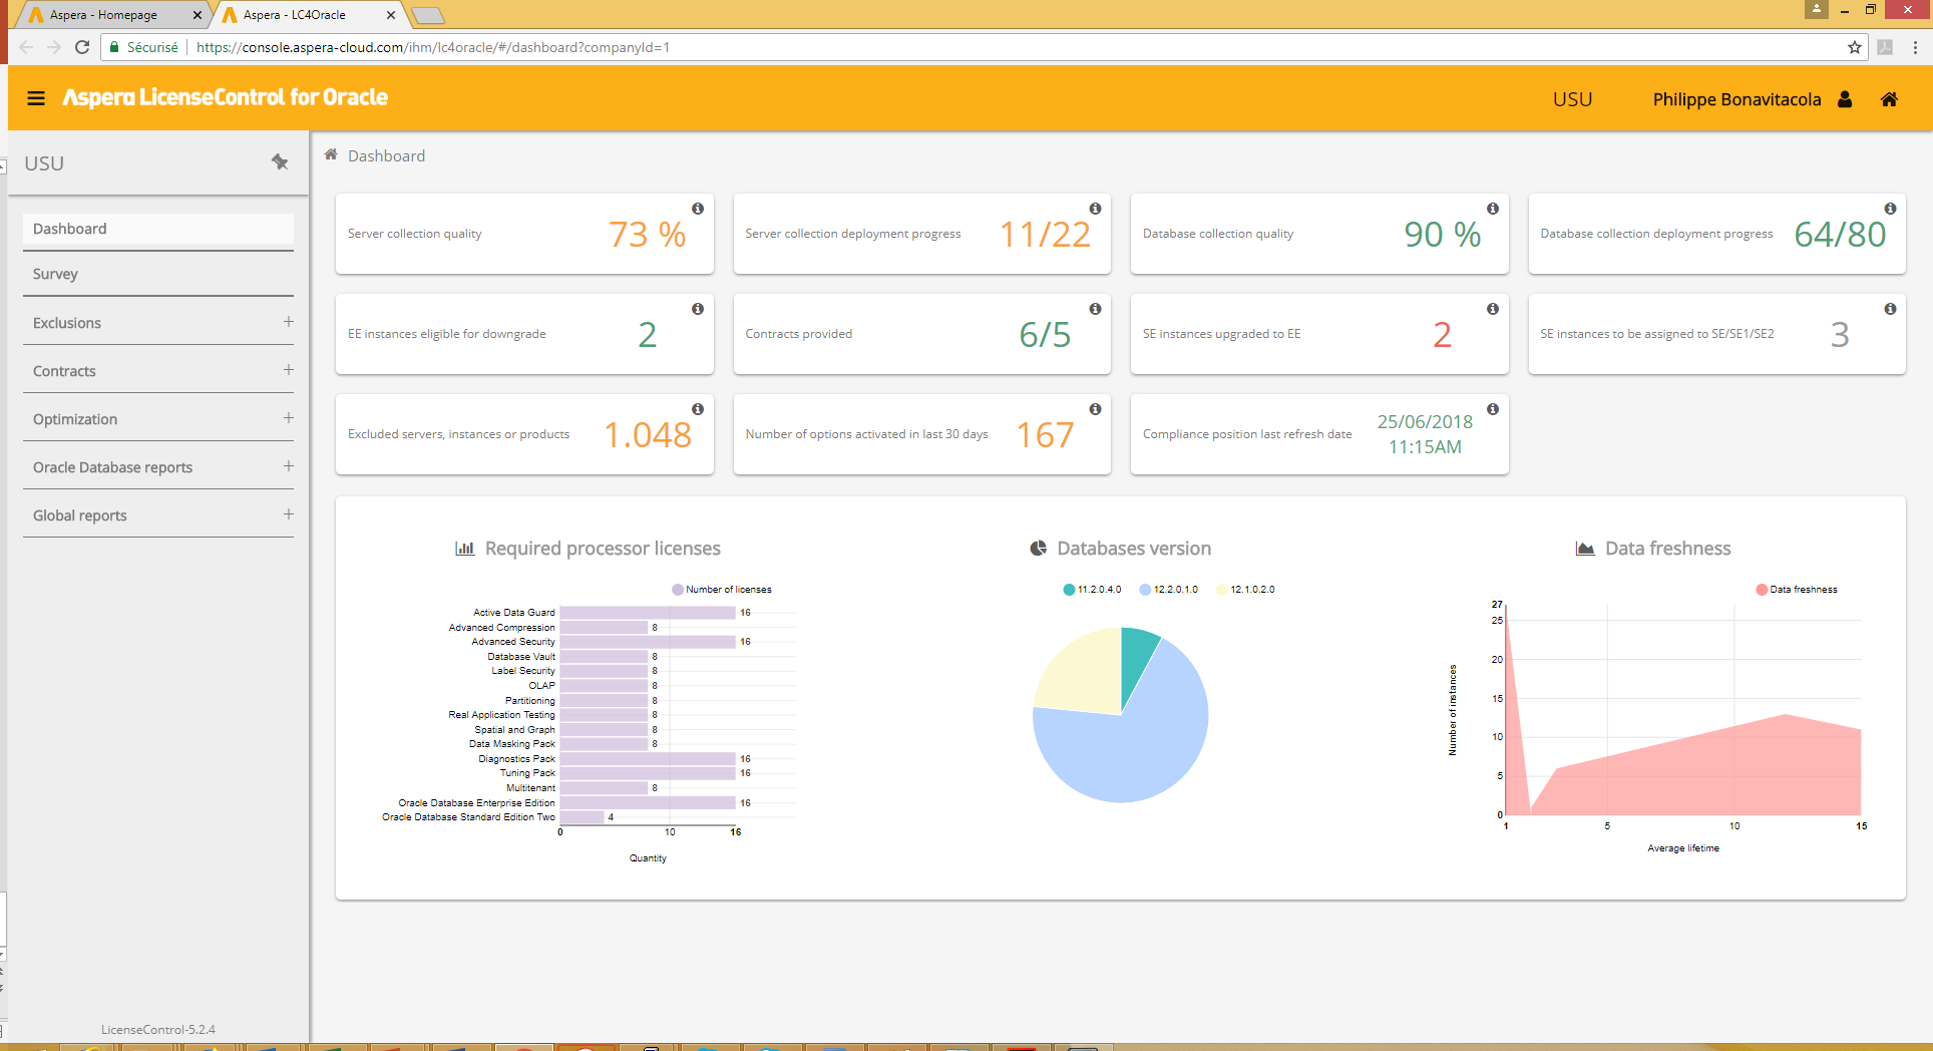Reload the page in browser
1933x1051 pixels.
coord(82,47)
